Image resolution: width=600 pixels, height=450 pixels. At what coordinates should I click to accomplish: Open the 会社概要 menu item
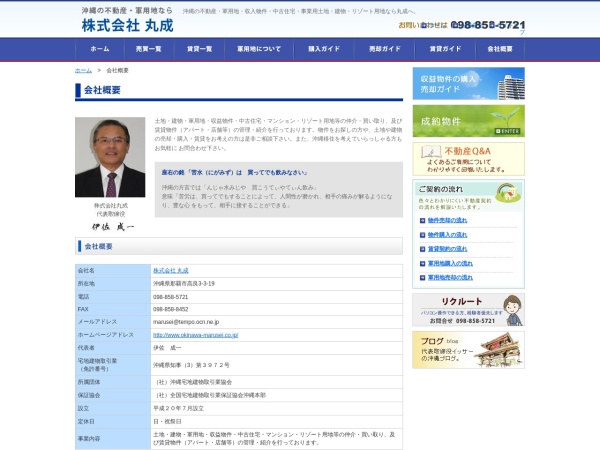coord(500,49)
